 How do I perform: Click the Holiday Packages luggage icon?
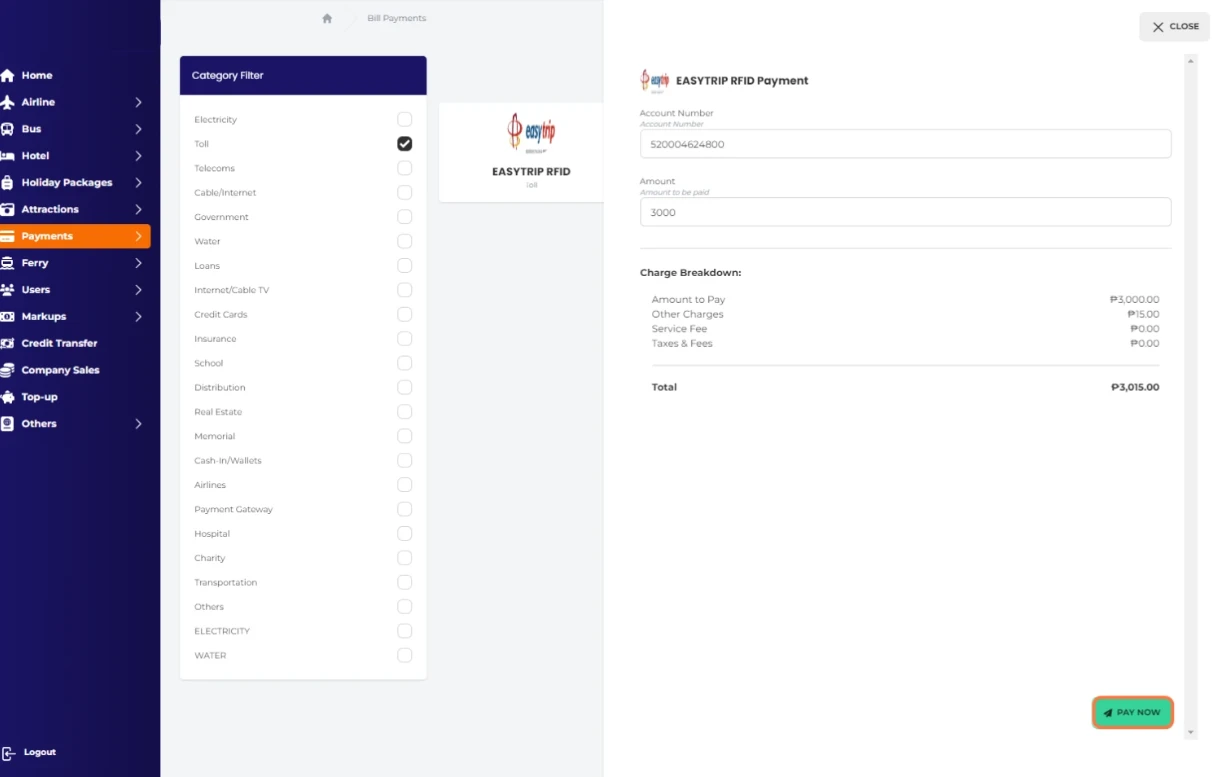coord(8,183)
